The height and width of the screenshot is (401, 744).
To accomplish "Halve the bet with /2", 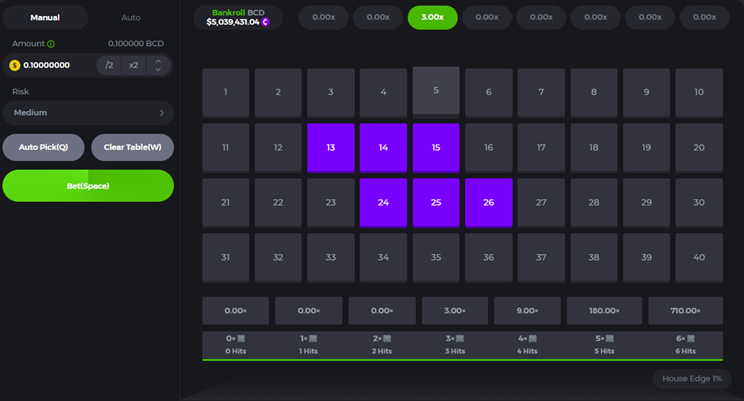I will point(109,65).
